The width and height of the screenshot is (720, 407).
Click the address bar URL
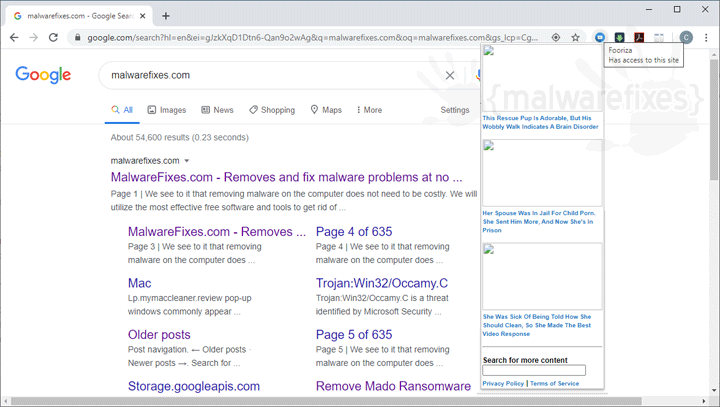point(312,38)
